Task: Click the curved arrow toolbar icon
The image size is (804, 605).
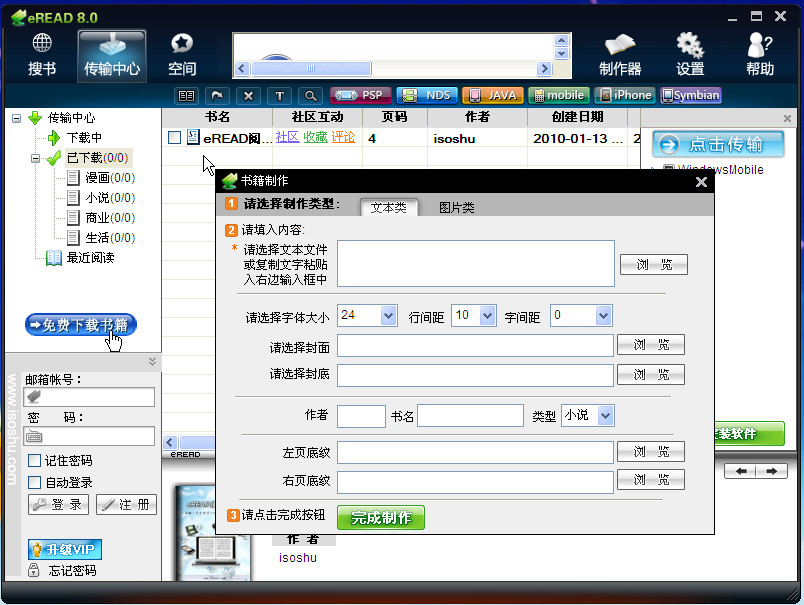Action: pyautogui.click(x=217, y=95)
